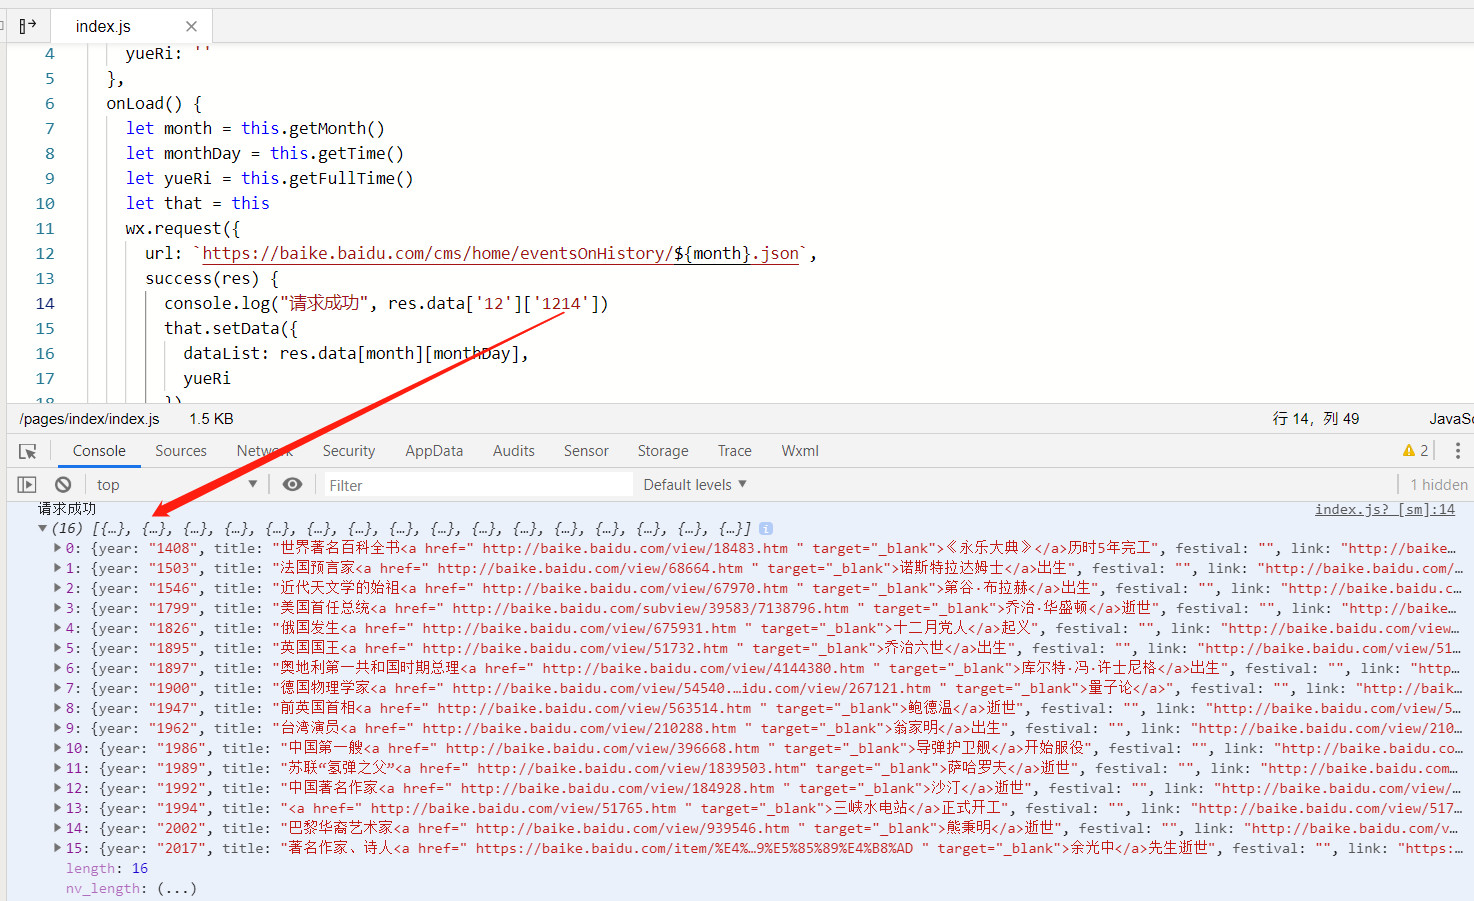Image resolution: width=1474 pixels, height=901 pixels.
Task: Click the /pages/index/index.js path in status bar
Action: [x=89, y=419]
